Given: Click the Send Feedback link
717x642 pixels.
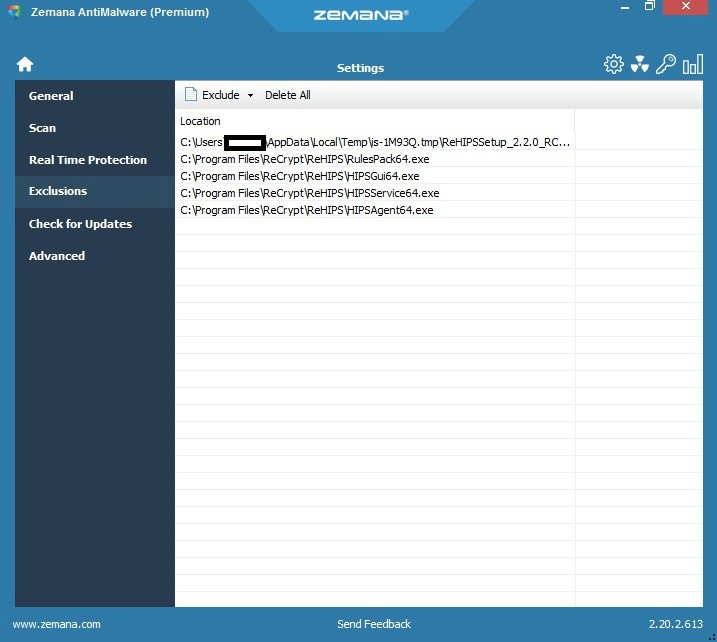Looking at the screenshot, I should coord(374,624).
